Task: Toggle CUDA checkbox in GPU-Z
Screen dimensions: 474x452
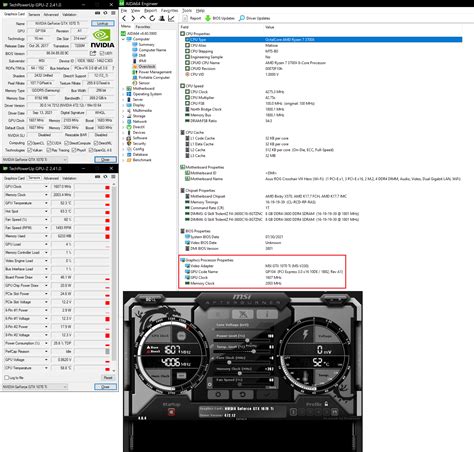Action: 49,143
